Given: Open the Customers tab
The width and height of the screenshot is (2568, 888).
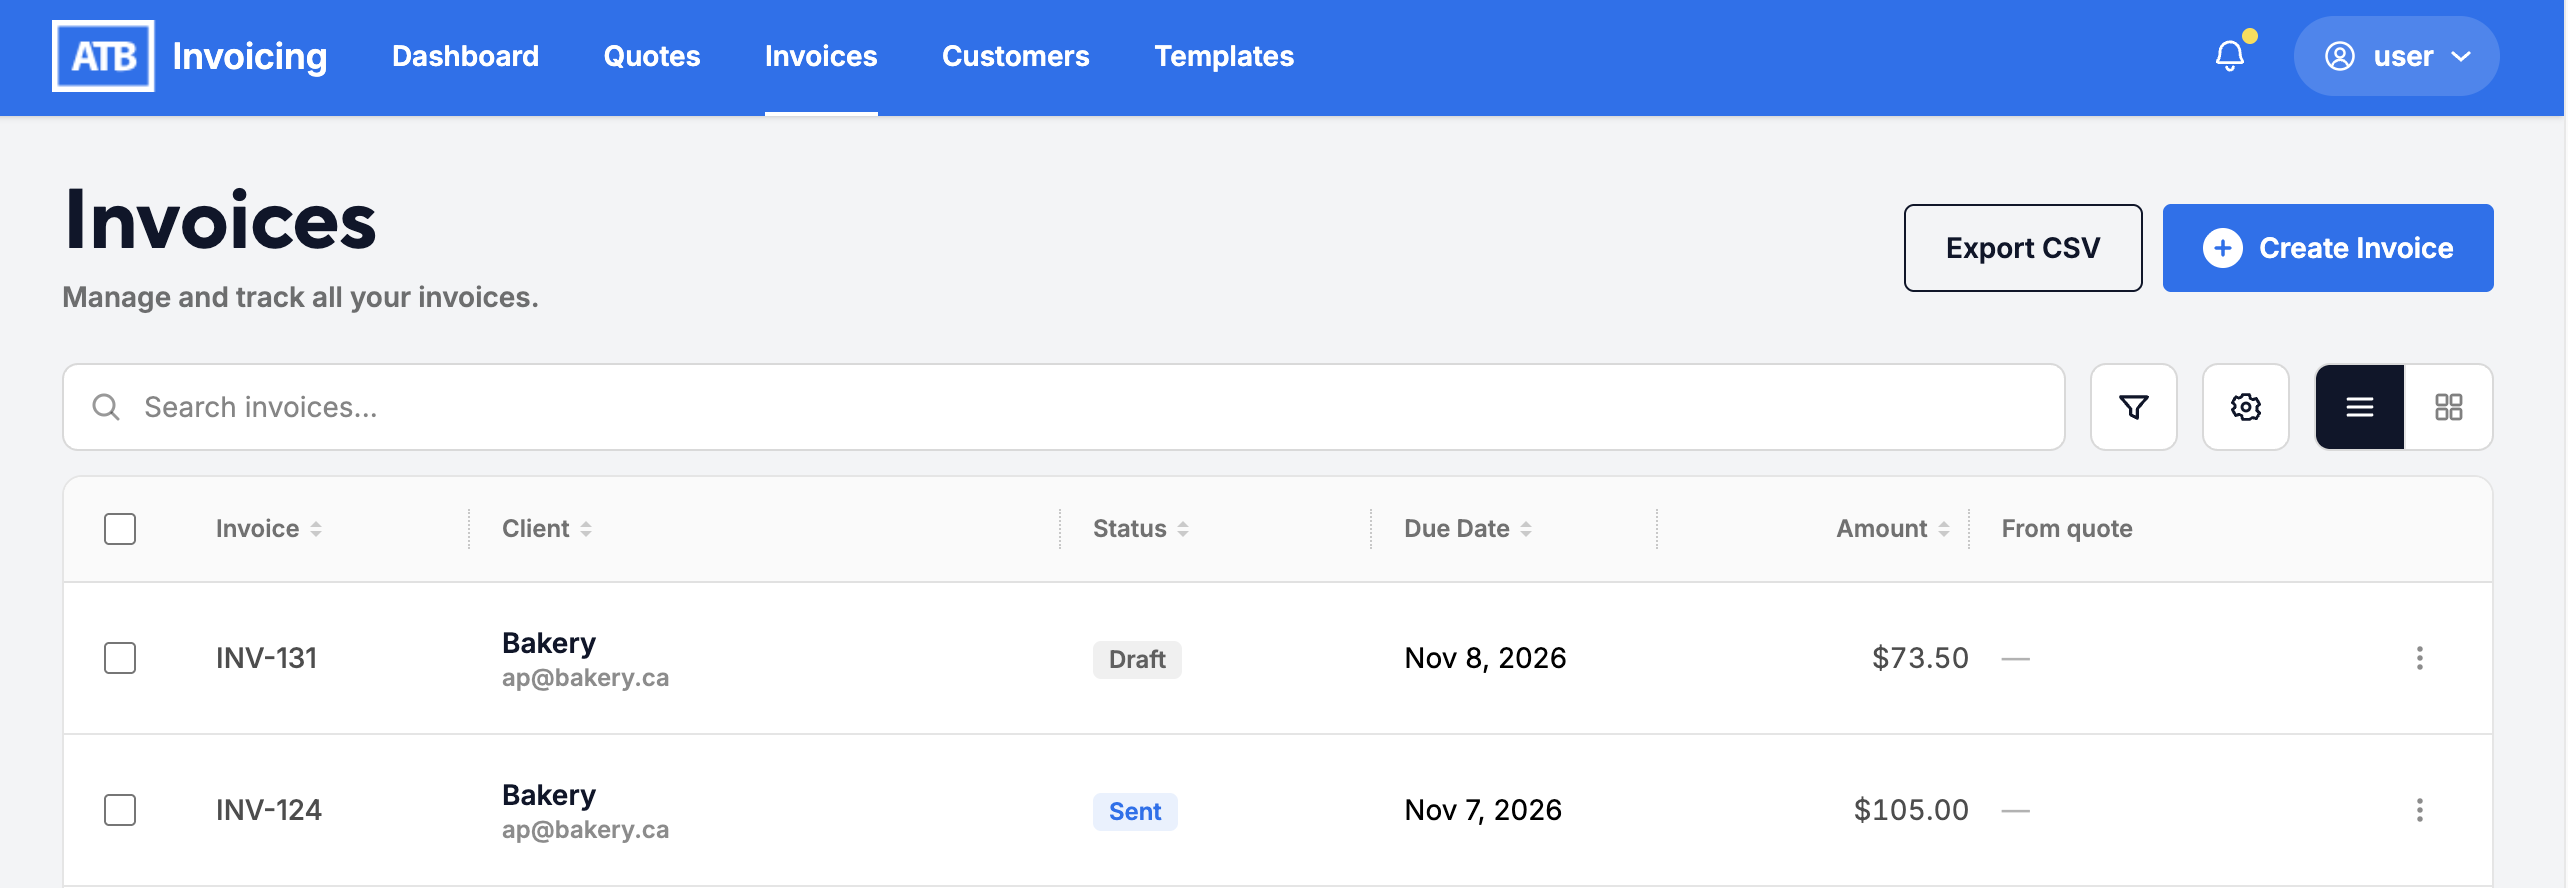Looking at the screenshot, I should (x=1016, y=56).
